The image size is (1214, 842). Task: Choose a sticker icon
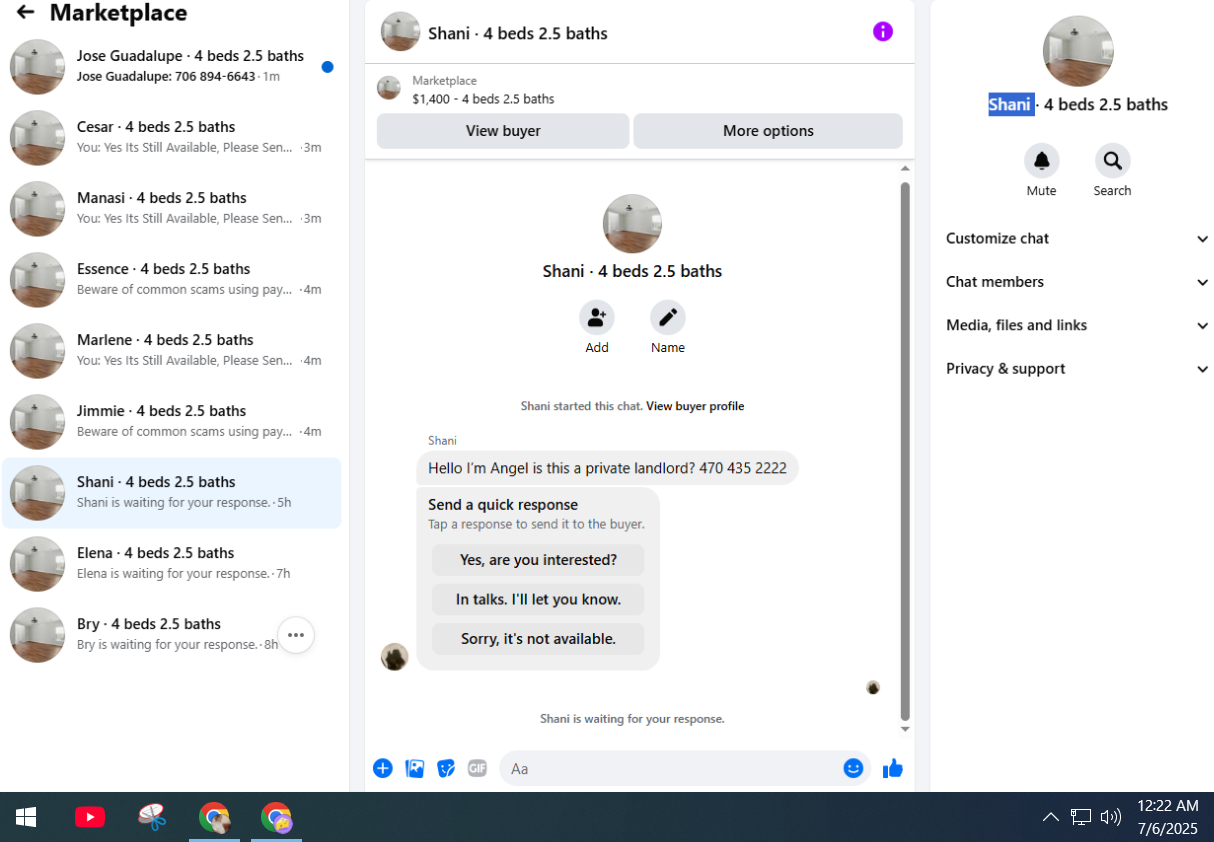[446, 768]
